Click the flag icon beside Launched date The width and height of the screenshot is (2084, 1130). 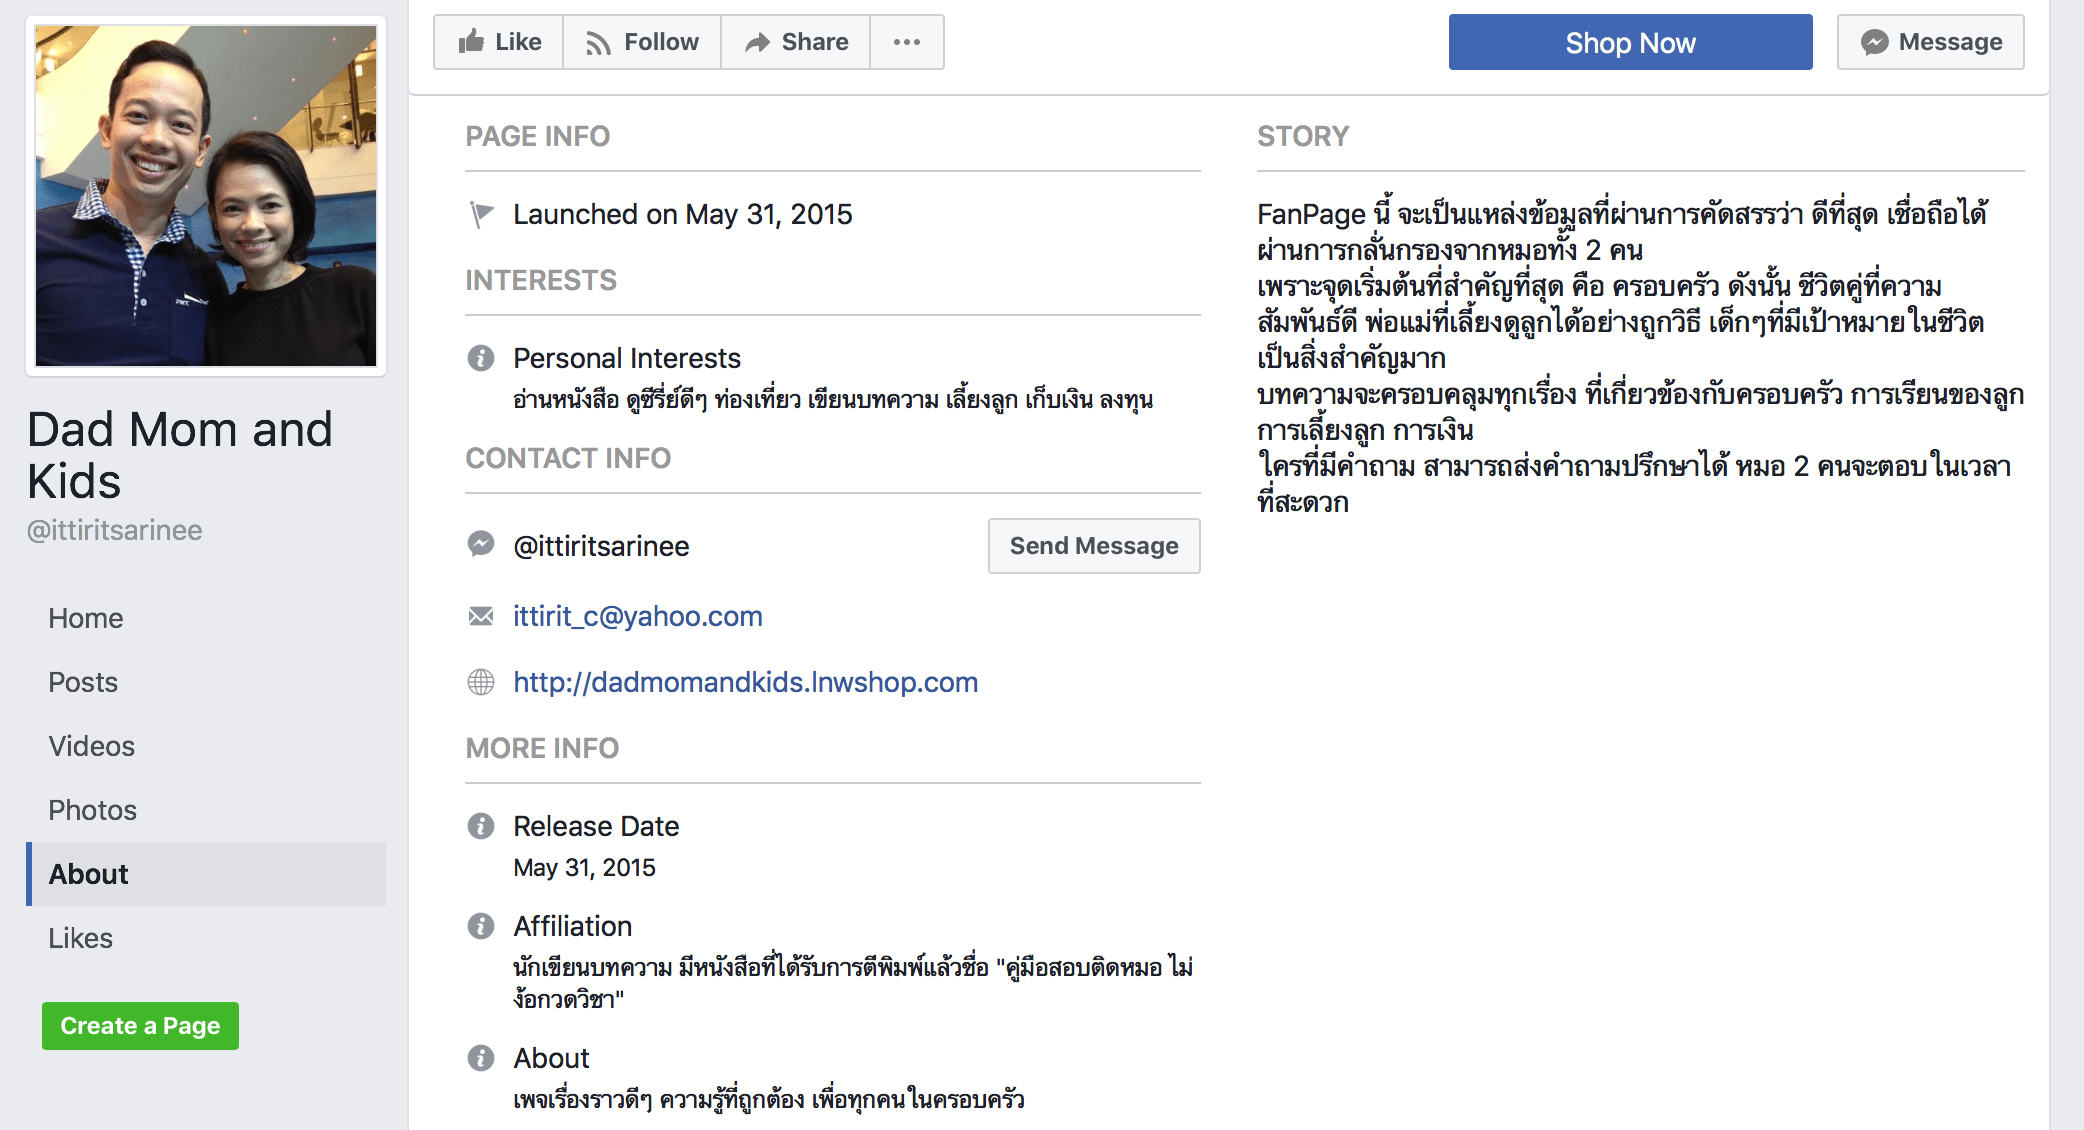[x=481, y=214]
